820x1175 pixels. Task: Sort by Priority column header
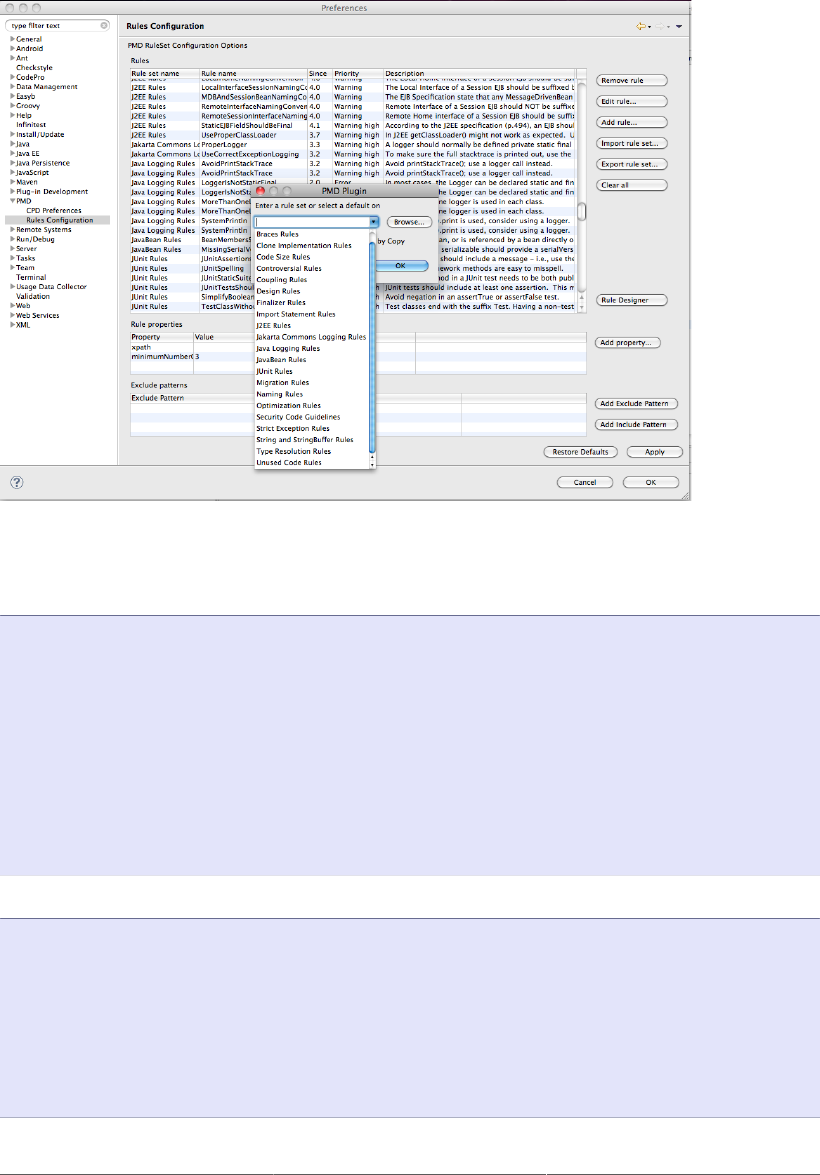click(x=358, y=73)
